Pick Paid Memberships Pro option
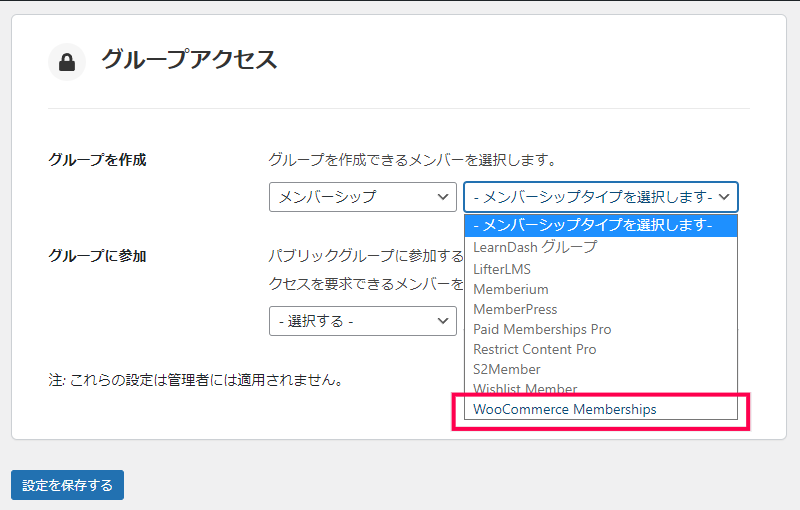Image resolution: width=800 pixels, height=510 pixels. tap(601, 329)
